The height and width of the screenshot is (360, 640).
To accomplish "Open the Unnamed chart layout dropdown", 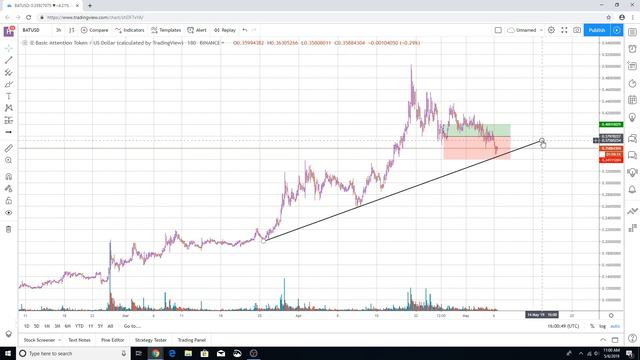I will click(525, 30).
